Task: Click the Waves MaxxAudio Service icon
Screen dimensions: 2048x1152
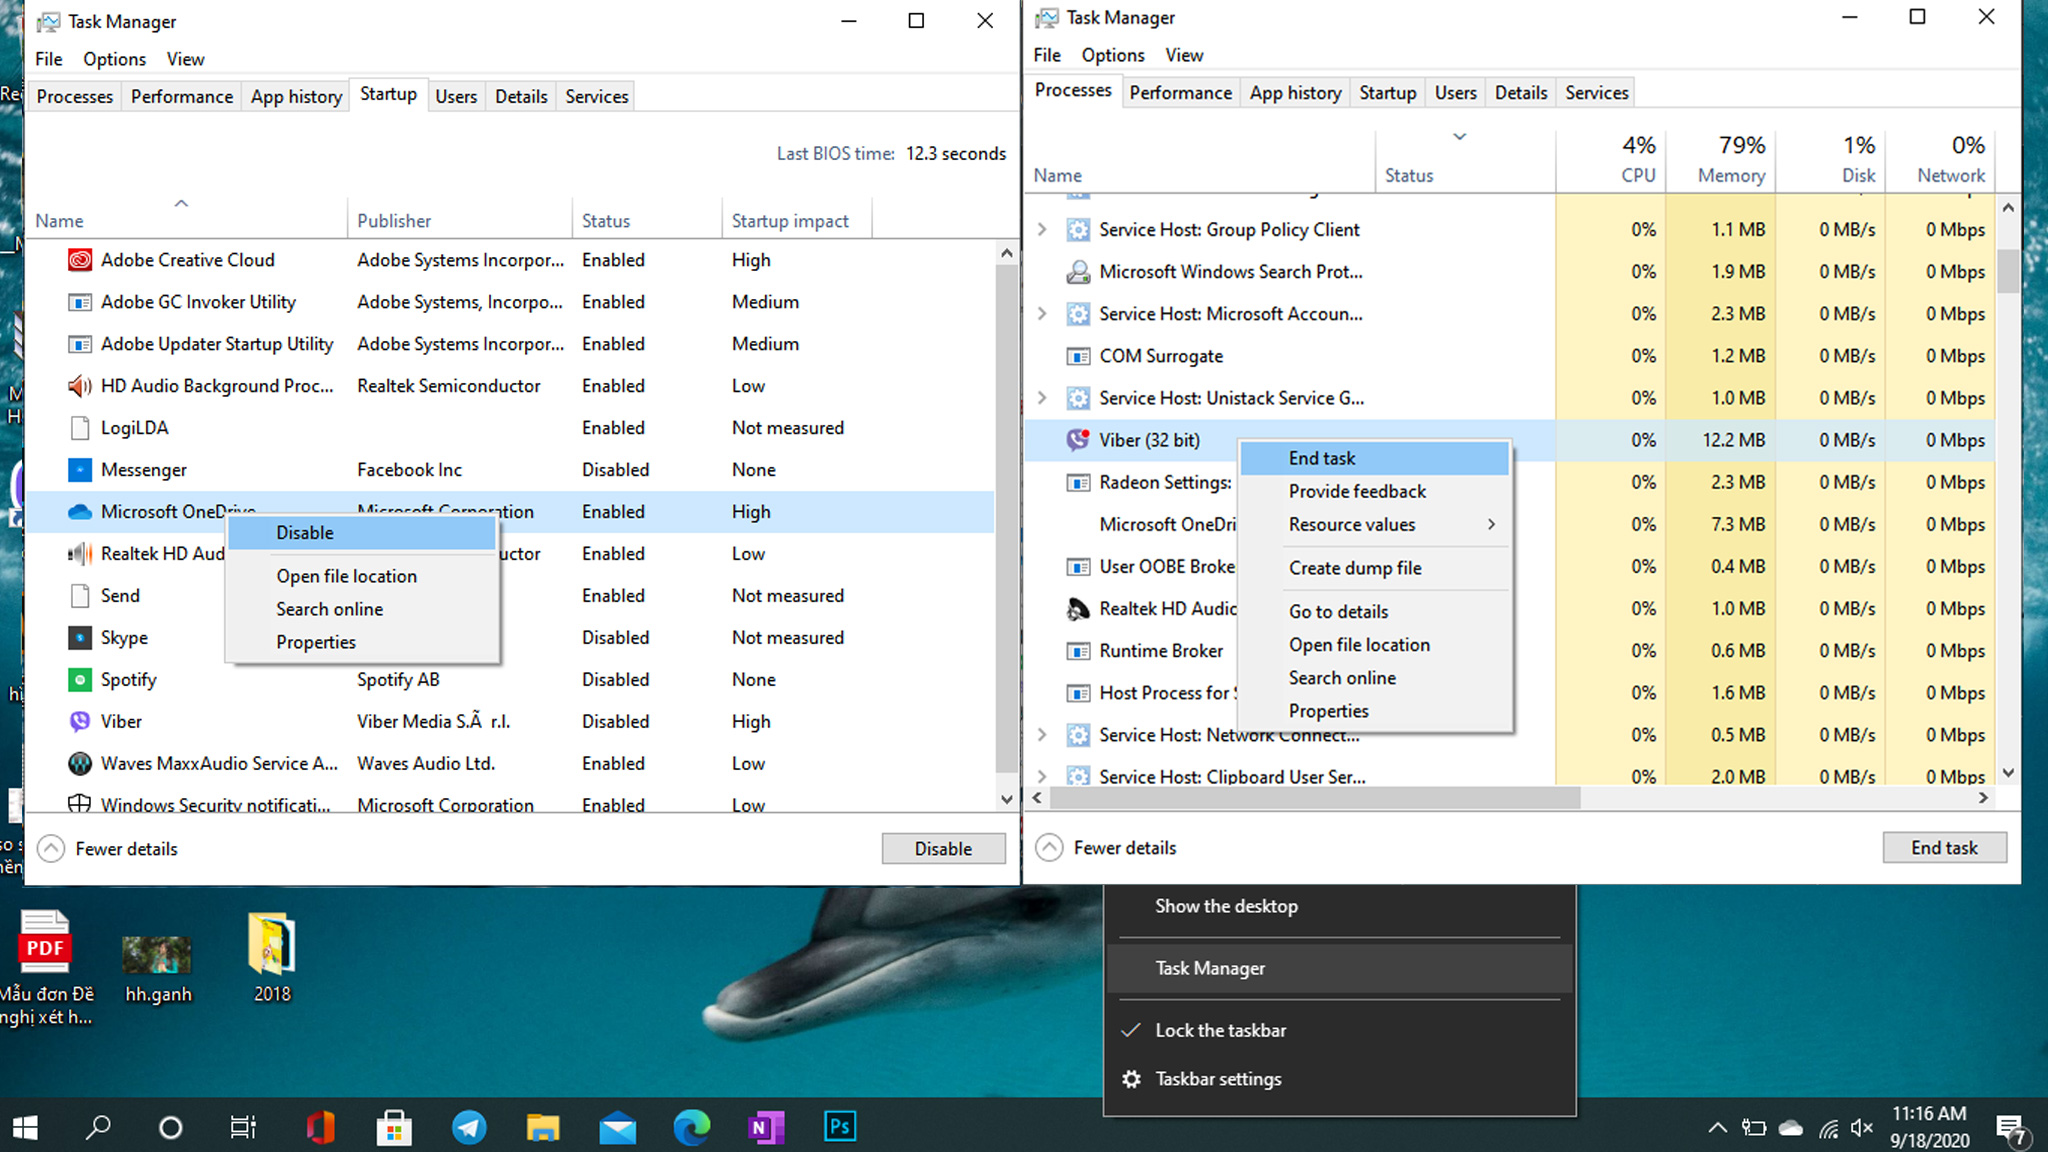Action: (x=79, y=764)
